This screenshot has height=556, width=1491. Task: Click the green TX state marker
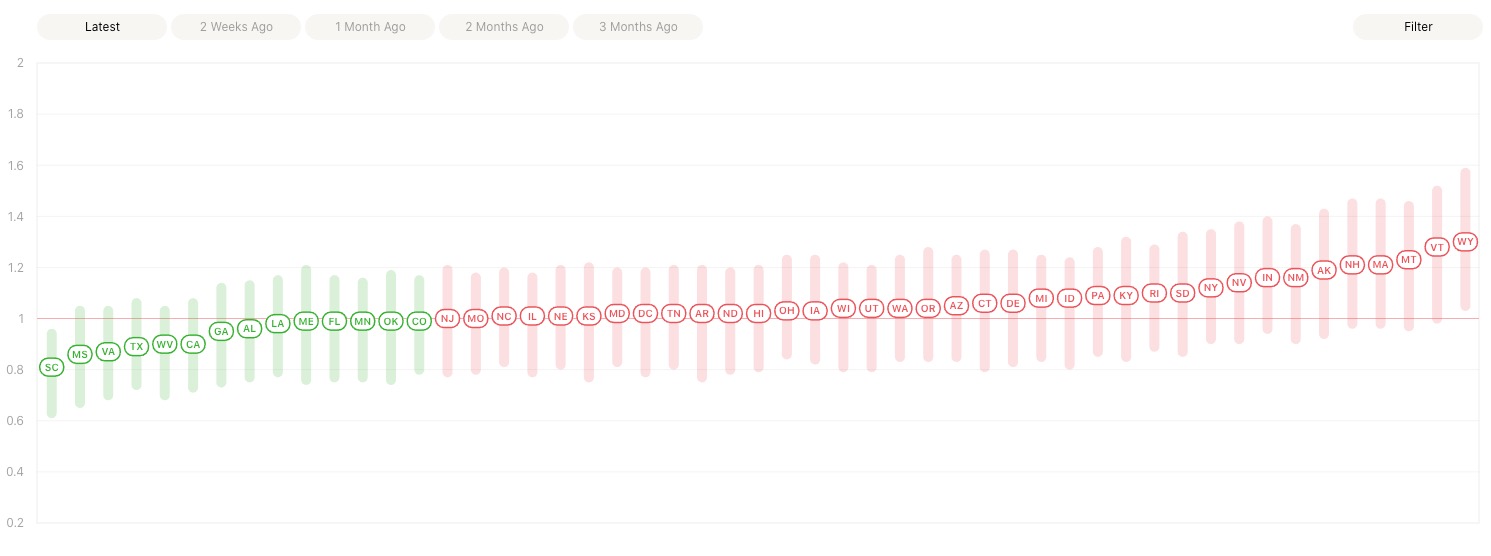[137, 346]
